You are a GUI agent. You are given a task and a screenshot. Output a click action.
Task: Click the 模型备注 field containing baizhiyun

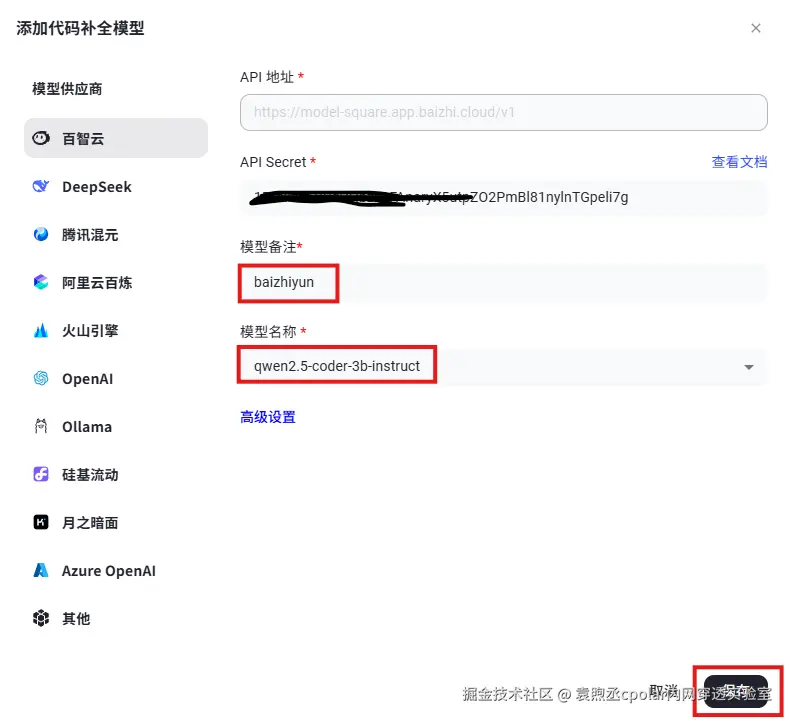(504, 283)
